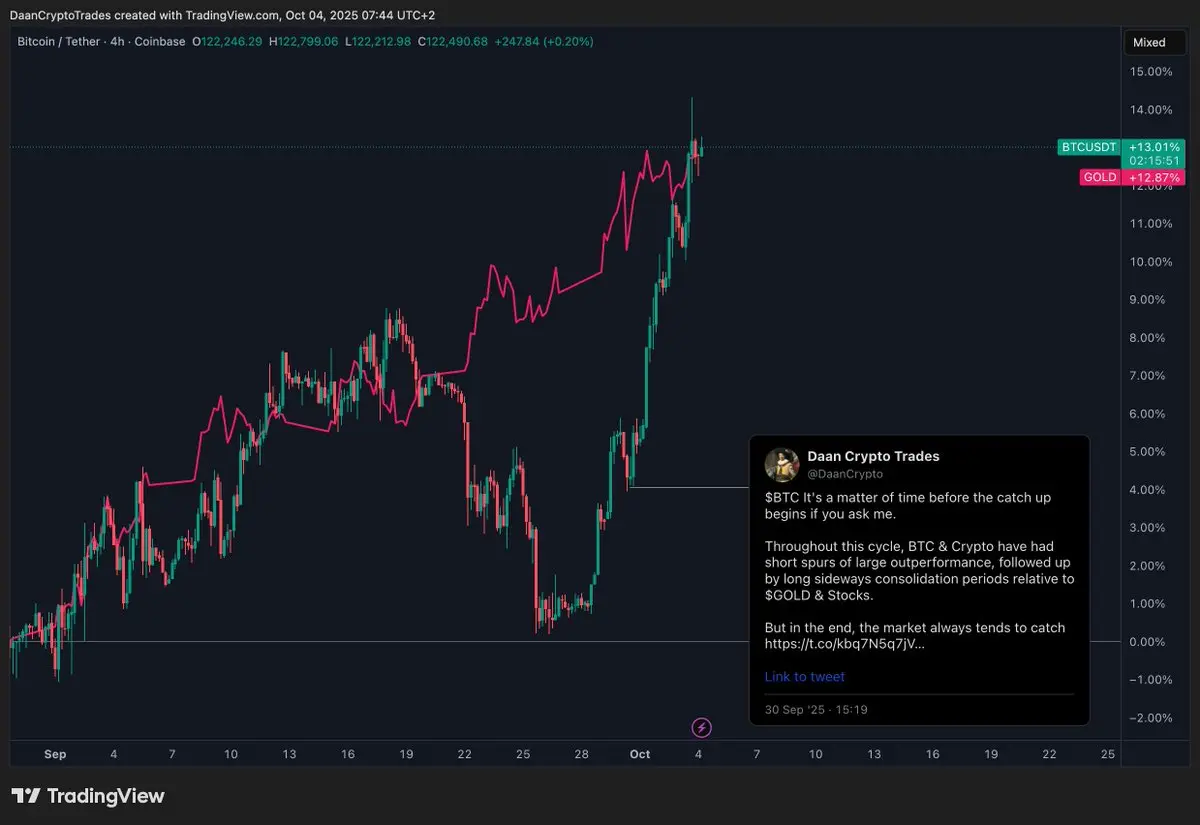The height and width of the screenshot is (825, 1200).
Task: Click the lightning bolt event marker
Action: click(702, 727)
